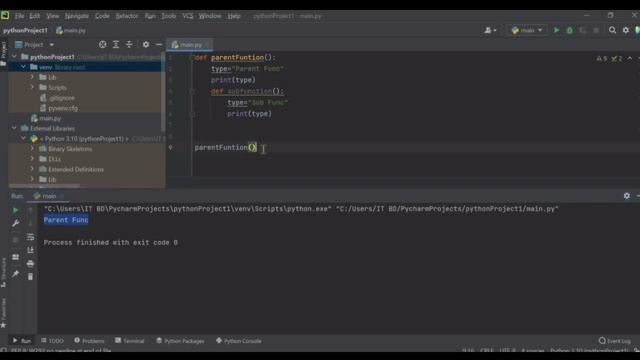The width and height of the screenshot is (640, 360).
Task: Open the Tools menu
Action: click(x=169, y=16)
